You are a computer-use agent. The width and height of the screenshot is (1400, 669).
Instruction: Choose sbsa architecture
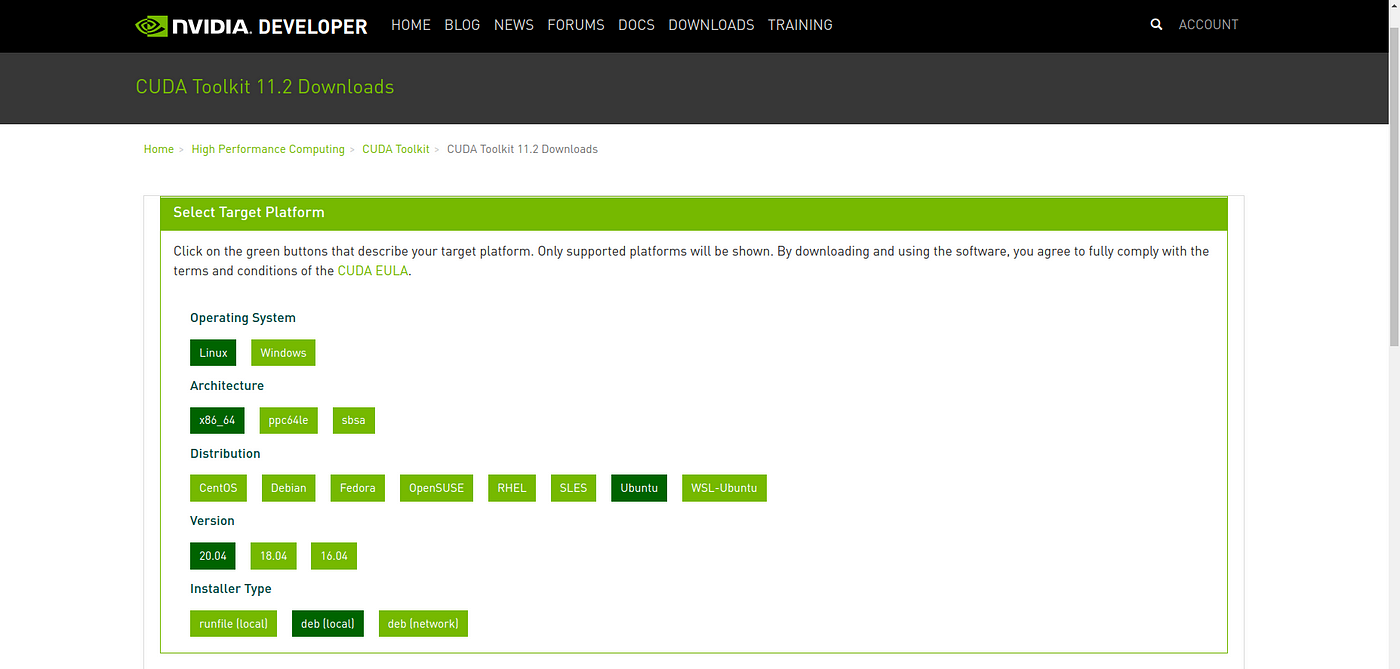(354, 421)
